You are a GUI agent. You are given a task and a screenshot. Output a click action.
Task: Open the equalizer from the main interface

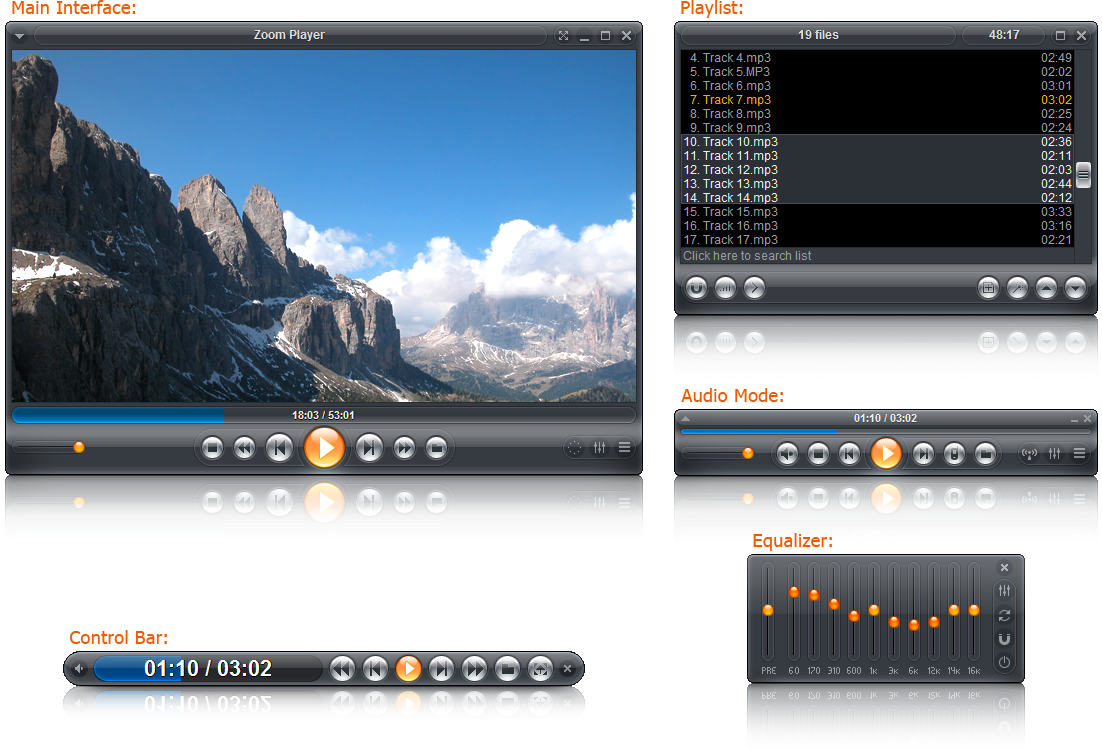(599, 448)
